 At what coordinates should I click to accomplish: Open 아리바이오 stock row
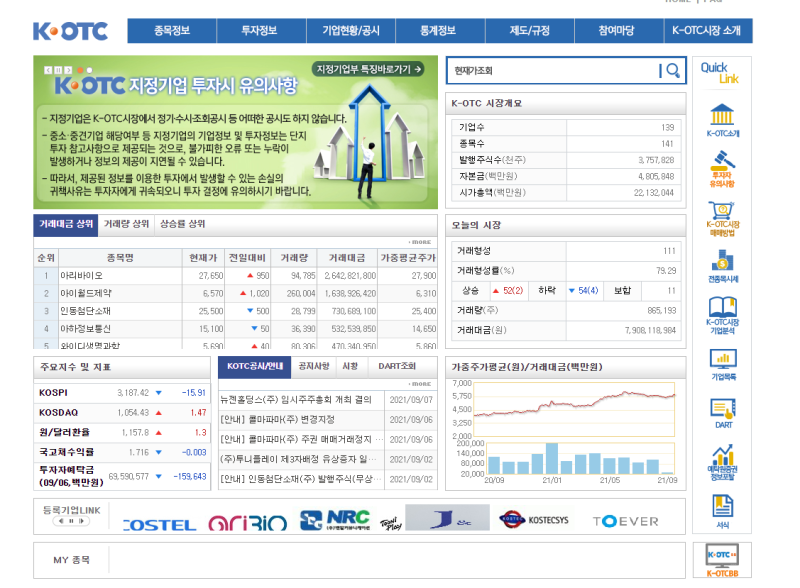235,276
